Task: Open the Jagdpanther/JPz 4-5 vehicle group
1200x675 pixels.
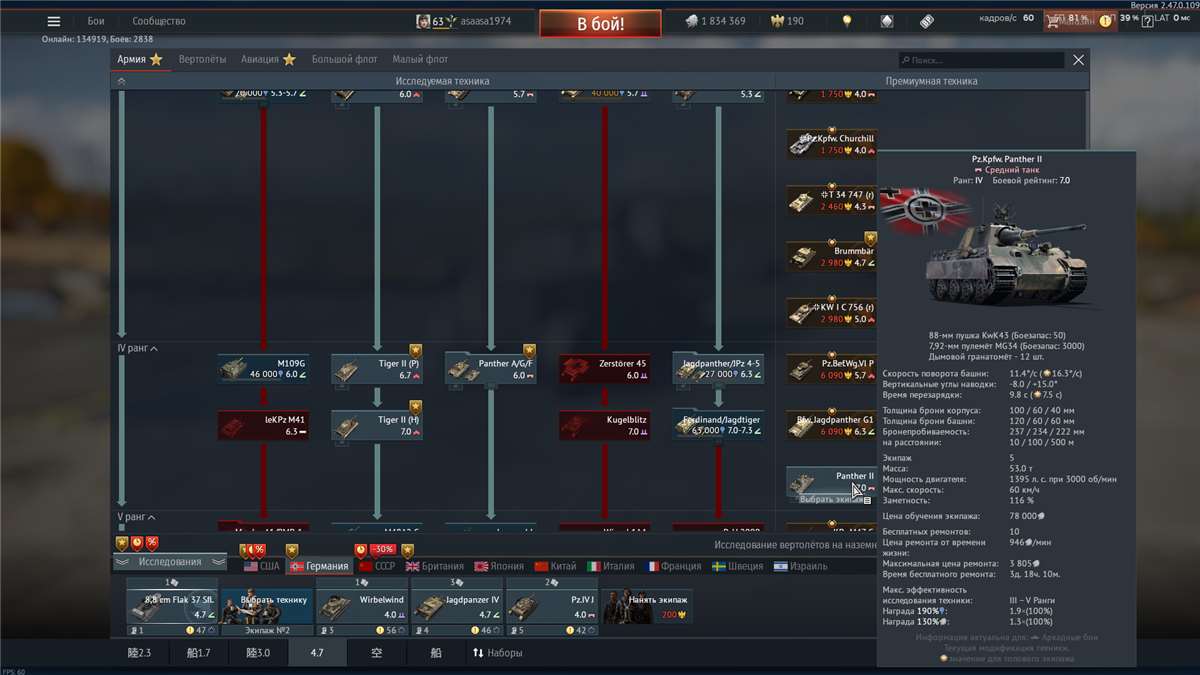Action: click(718, 368)
